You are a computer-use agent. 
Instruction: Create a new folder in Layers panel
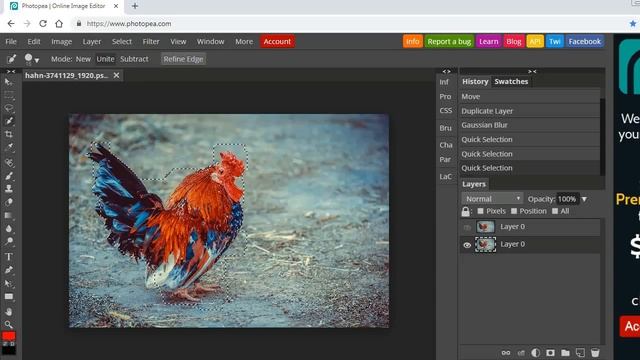565,353
